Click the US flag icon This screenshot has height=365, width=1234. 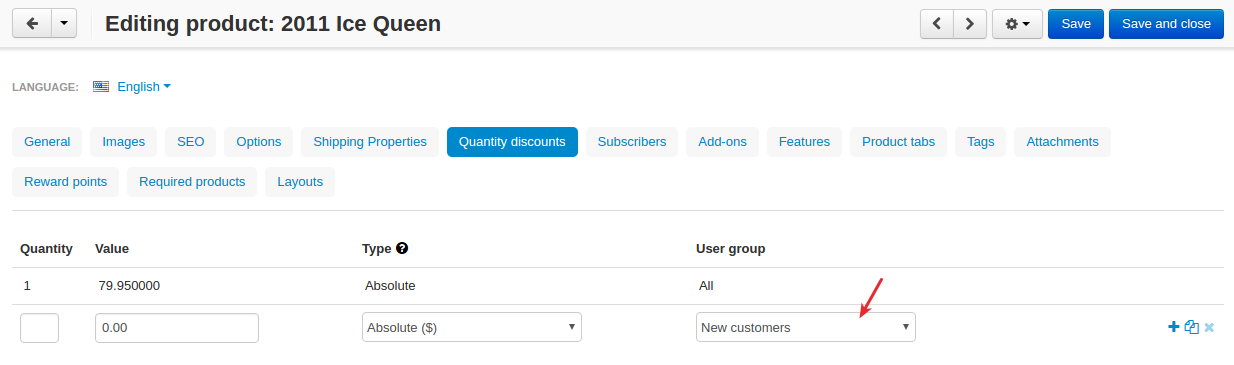tap(101, 87)
